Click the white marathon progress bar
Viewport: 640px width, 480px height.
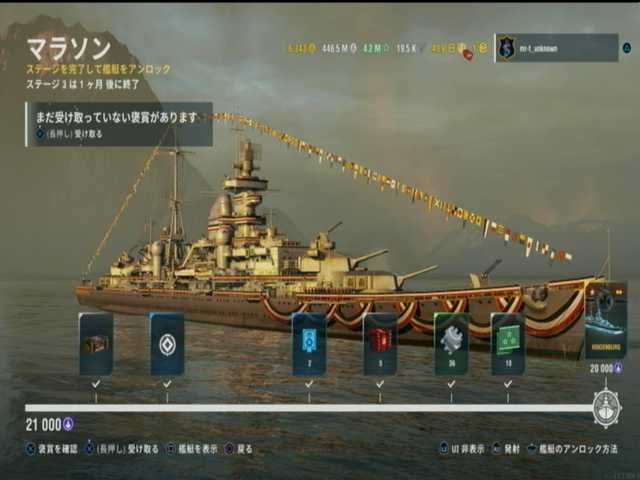click(309, 408)
